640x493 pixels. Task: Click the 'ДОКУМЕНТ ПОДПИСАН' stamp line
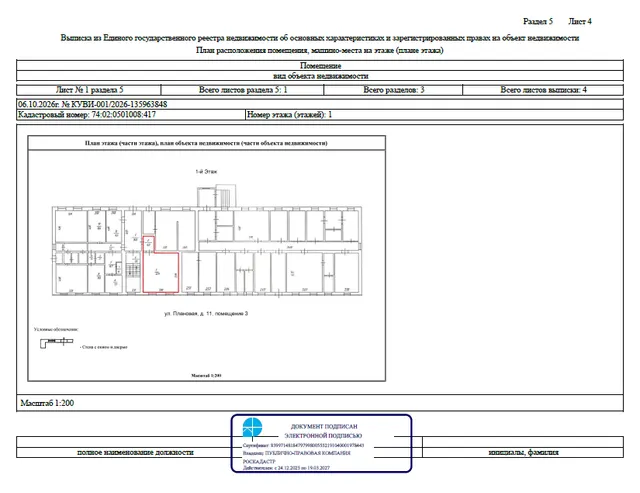324,426
